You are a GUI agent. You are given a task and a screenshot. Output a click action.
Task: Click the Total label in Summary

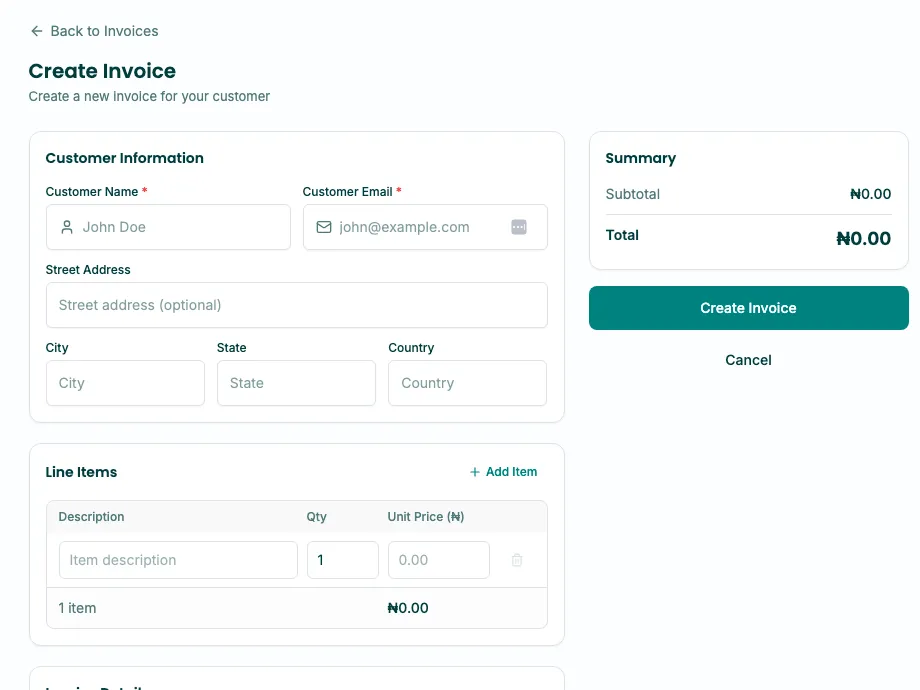tap(622, 235)
